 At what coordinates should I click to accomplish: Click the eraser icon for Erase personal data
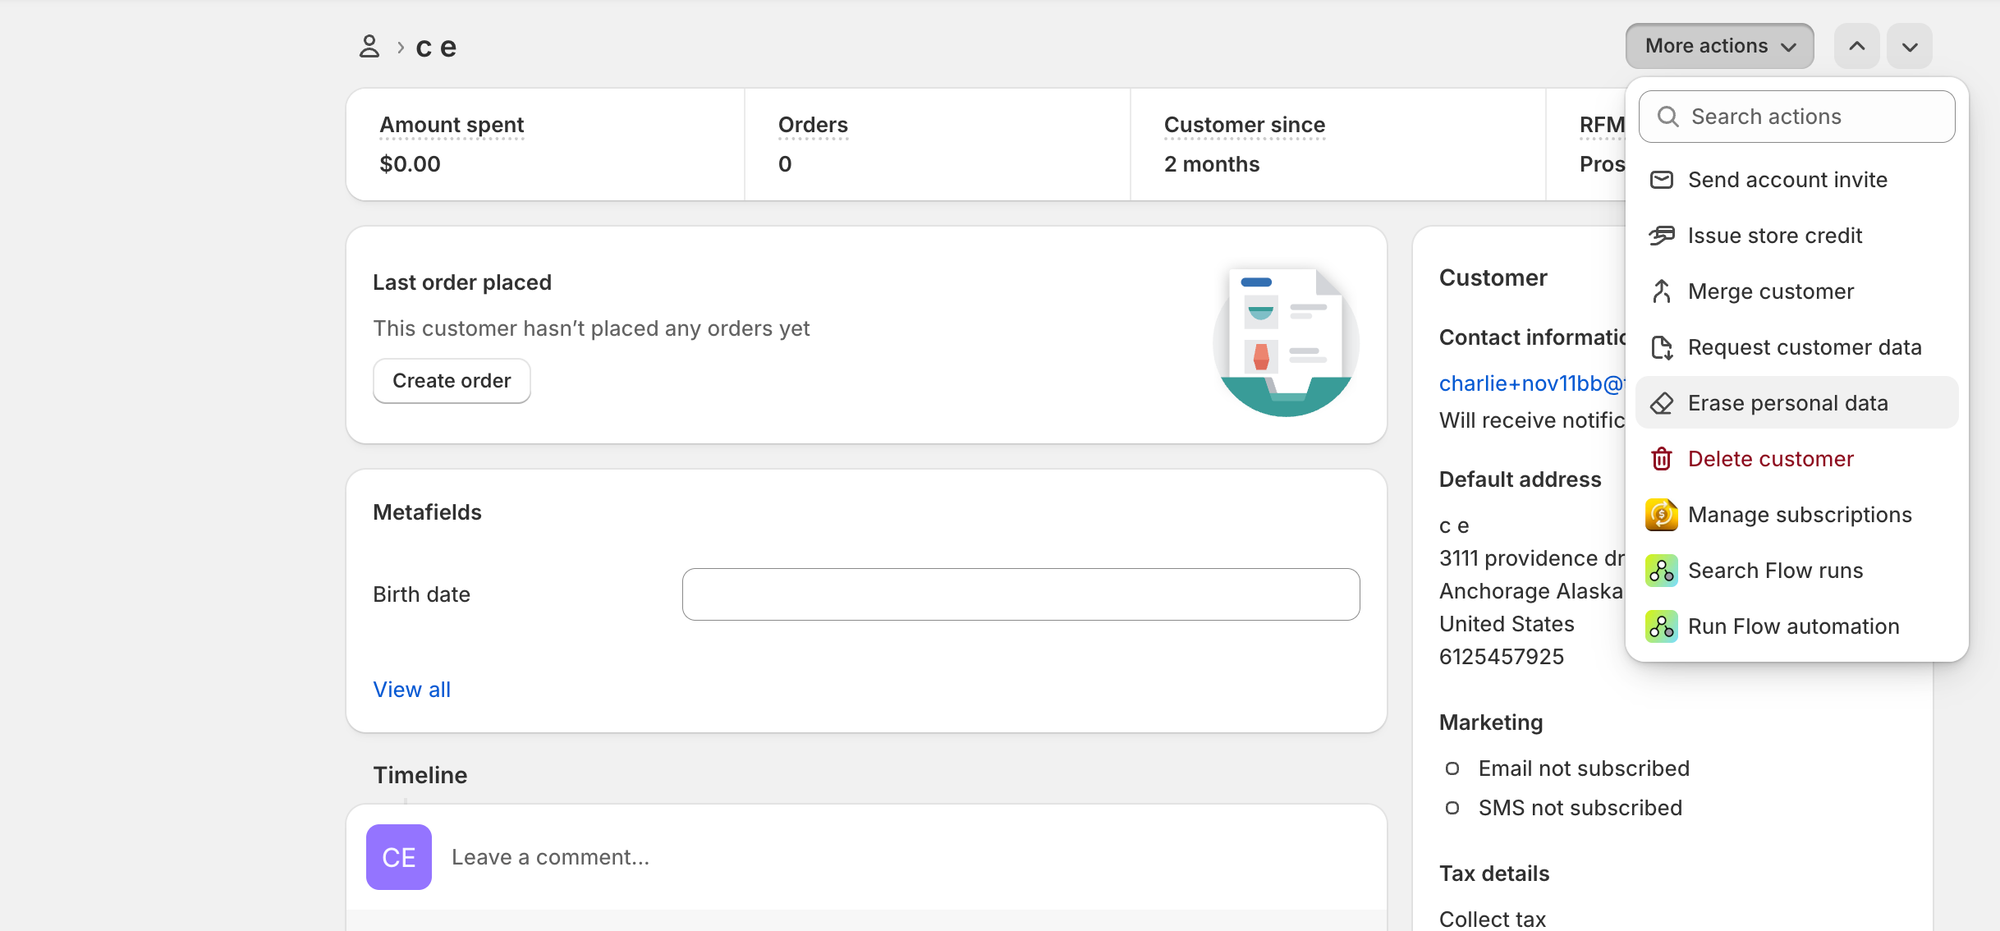tap(1661, 404)
